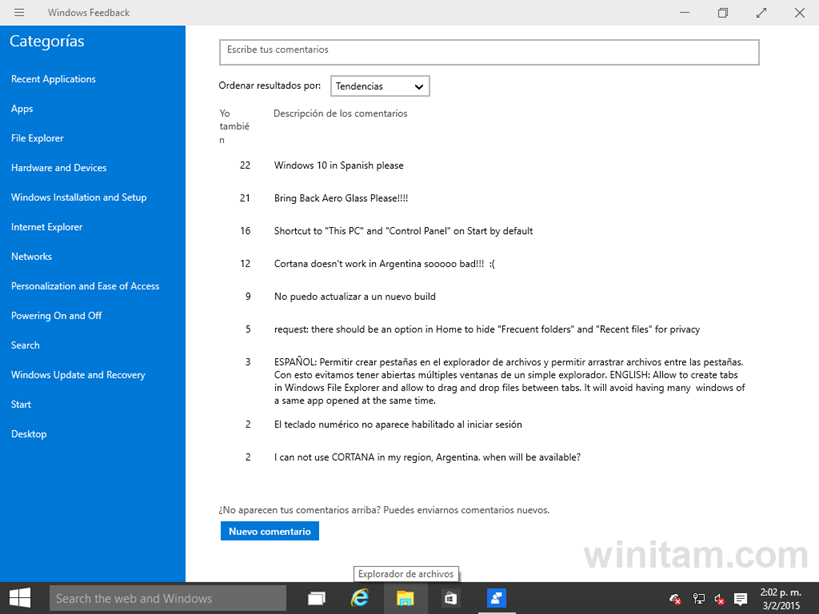This screenshot has height=614, width=819.
Task: Select the Networks category in the sidebar
Action: [31, 256]
